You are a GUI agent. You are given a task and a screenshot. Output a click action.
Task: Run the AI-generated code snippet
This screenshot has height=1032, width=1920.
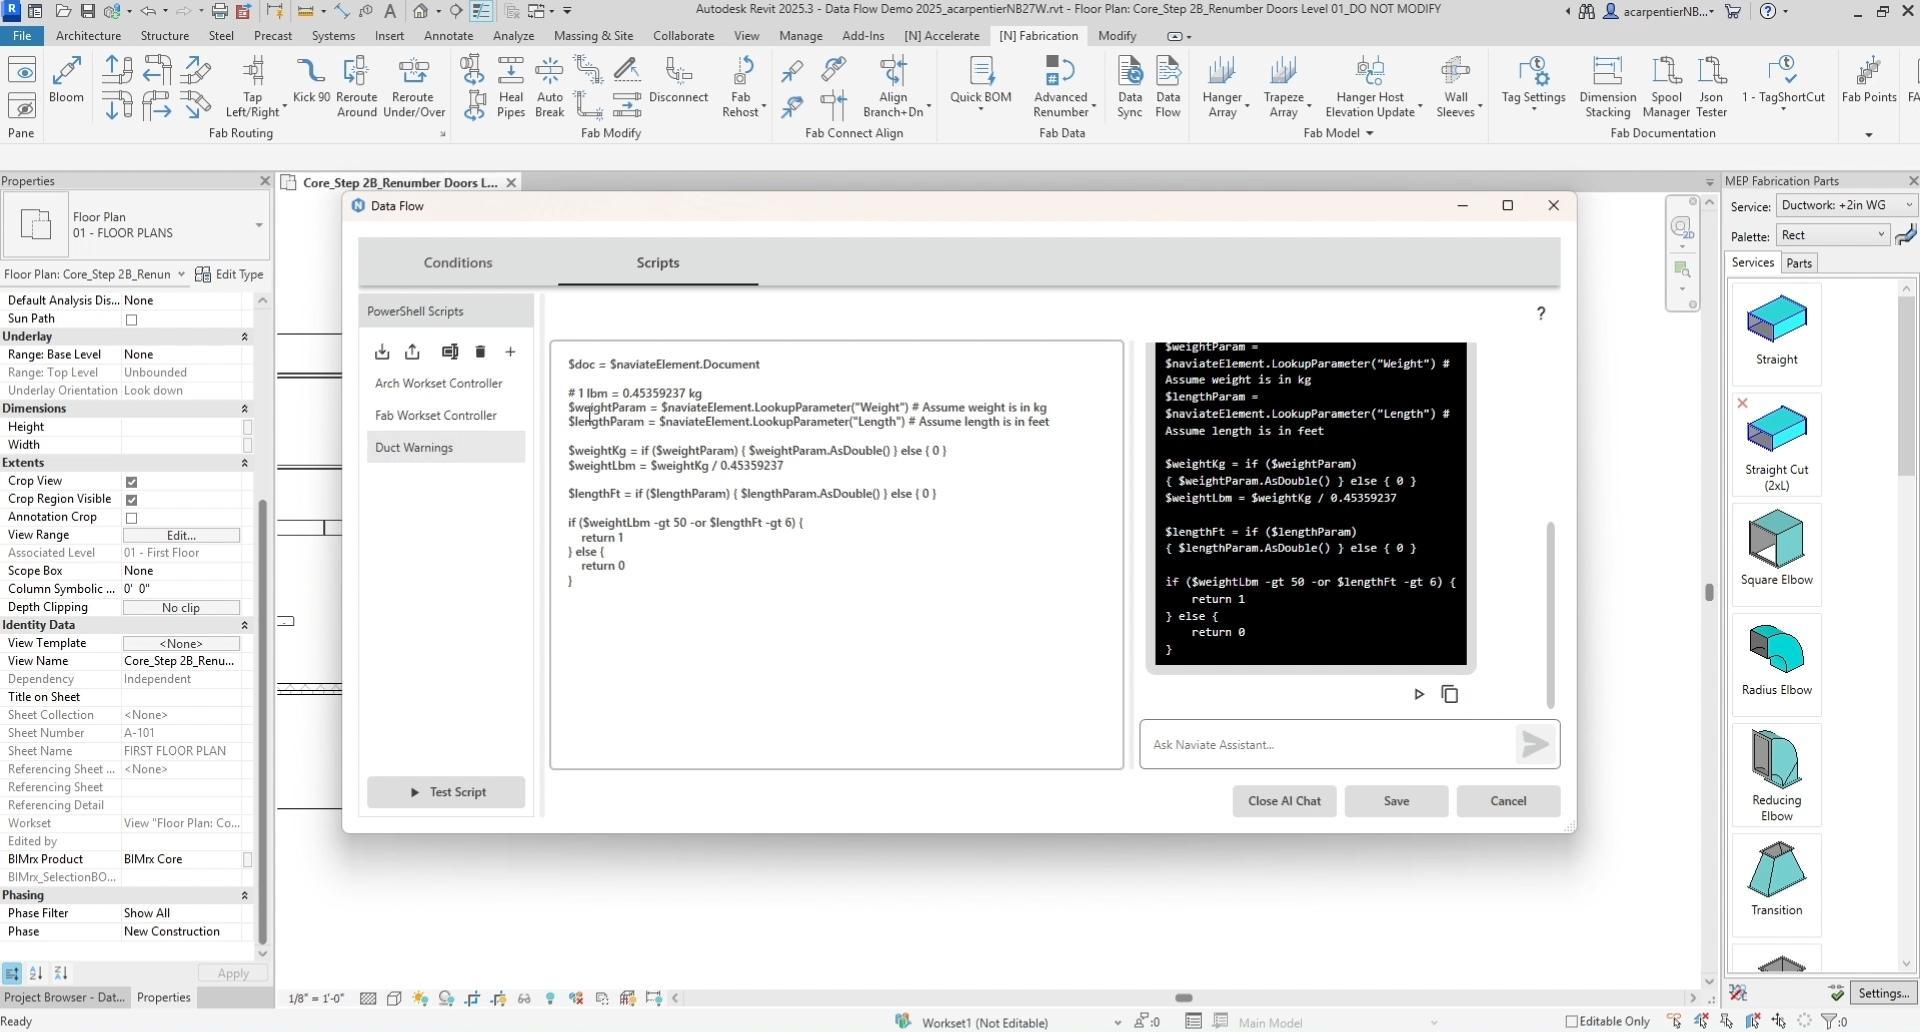[1419, 694]
